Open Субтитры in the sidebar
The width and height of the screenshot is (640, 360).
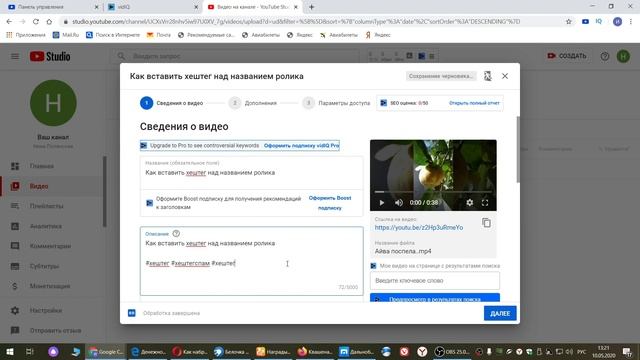pos(52,266)
